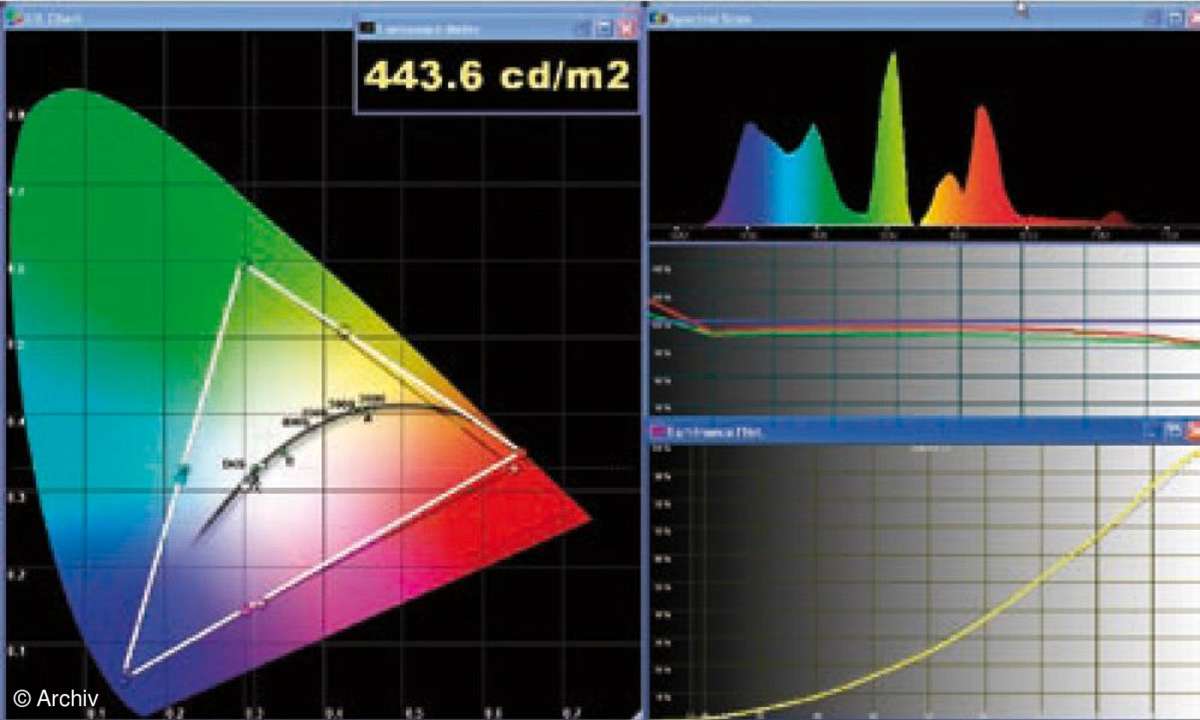Select the blue primary gamut triangle vertex
This screenshot has height=720, width=1200.
[126, 670]
